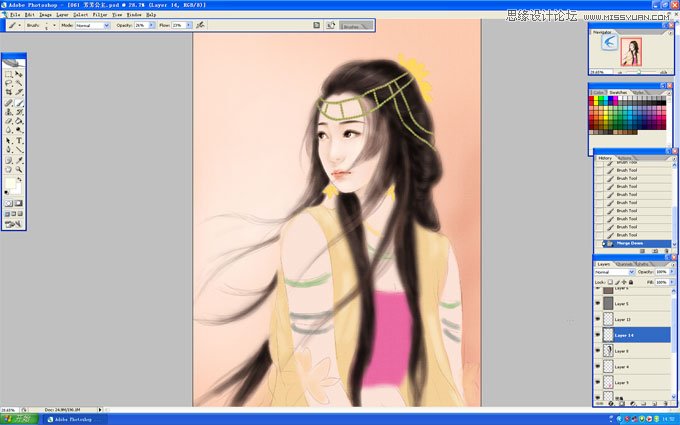Open the Brush preset picker arrow
This screenshot has width=680, height=425.
point(54,25)
